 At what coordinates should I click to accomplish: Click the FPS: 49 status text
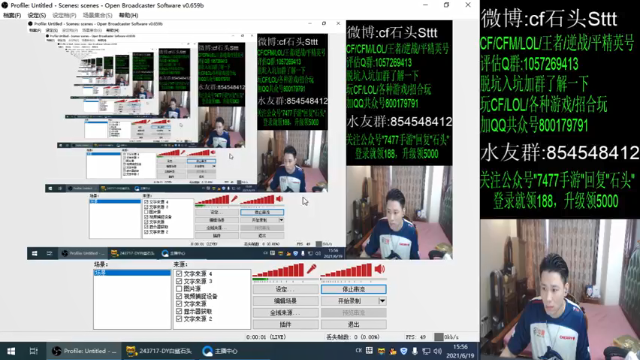click(416, 337)
